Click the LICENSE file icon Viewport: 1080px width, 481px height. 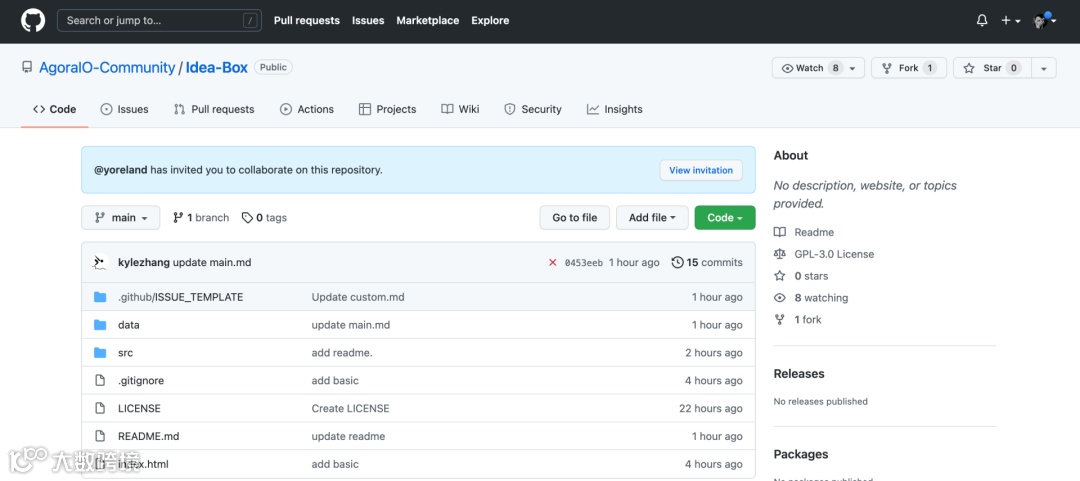100,408
